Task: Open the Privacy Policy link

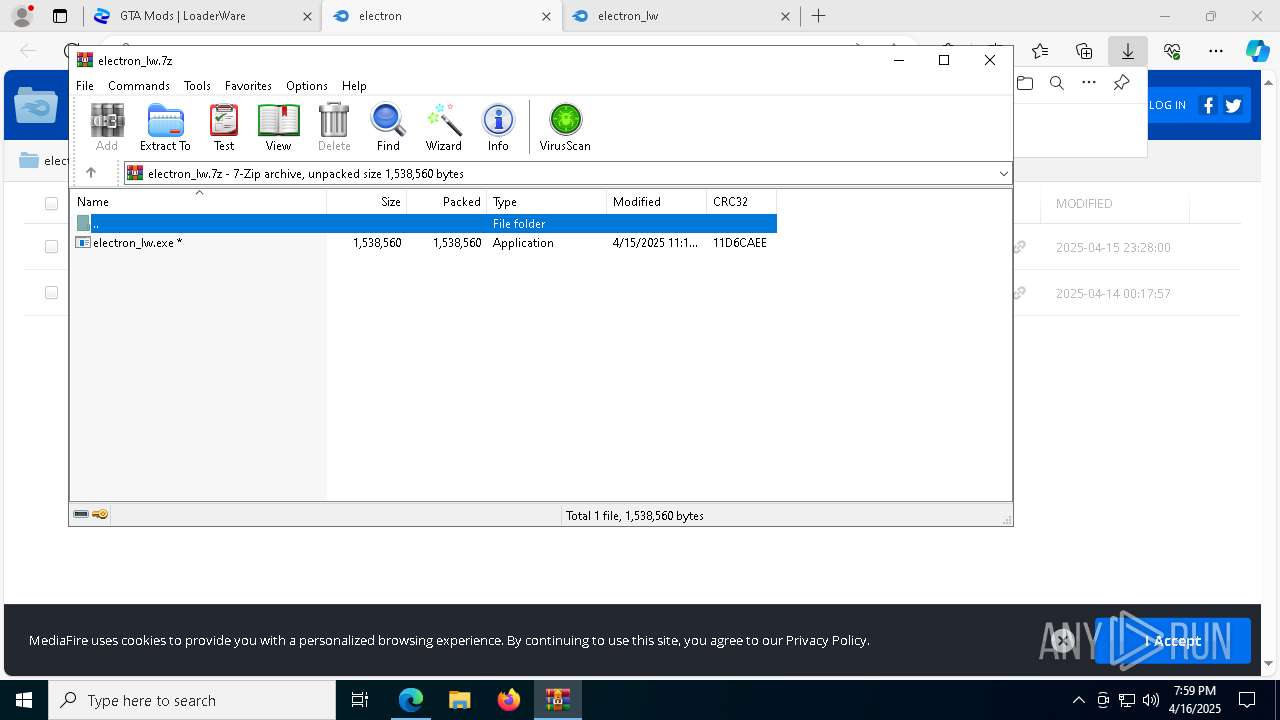Action: pyautogui.click(x=826, y=640)
